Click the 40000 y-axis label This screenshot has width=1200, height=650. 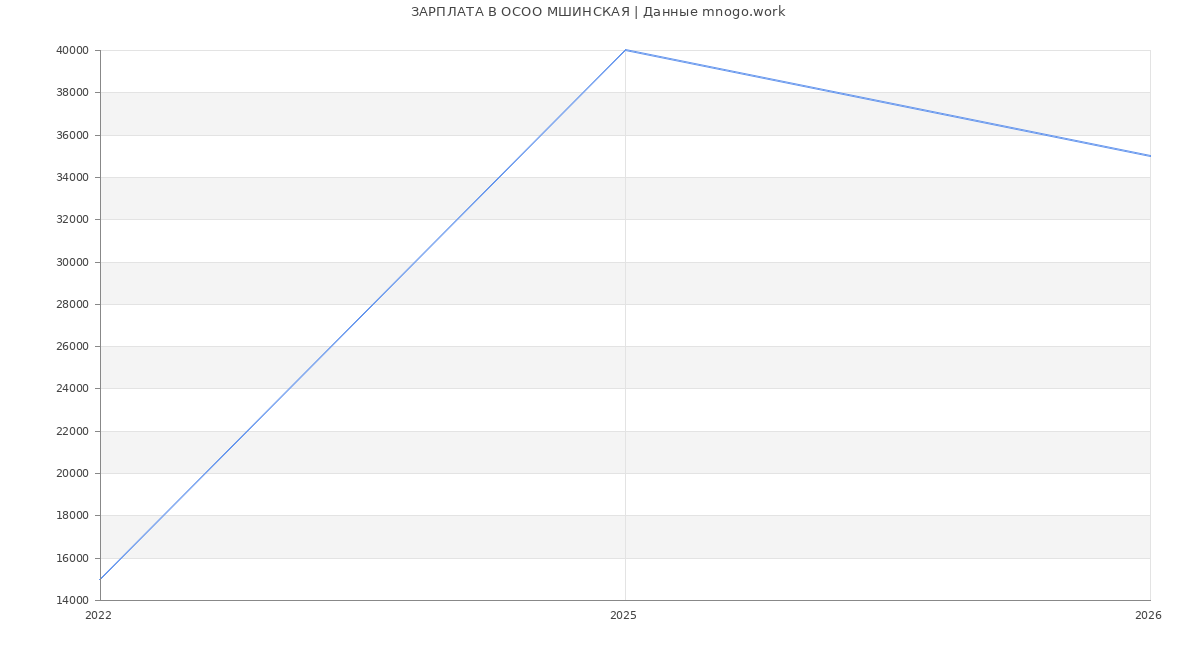(73, 50)
